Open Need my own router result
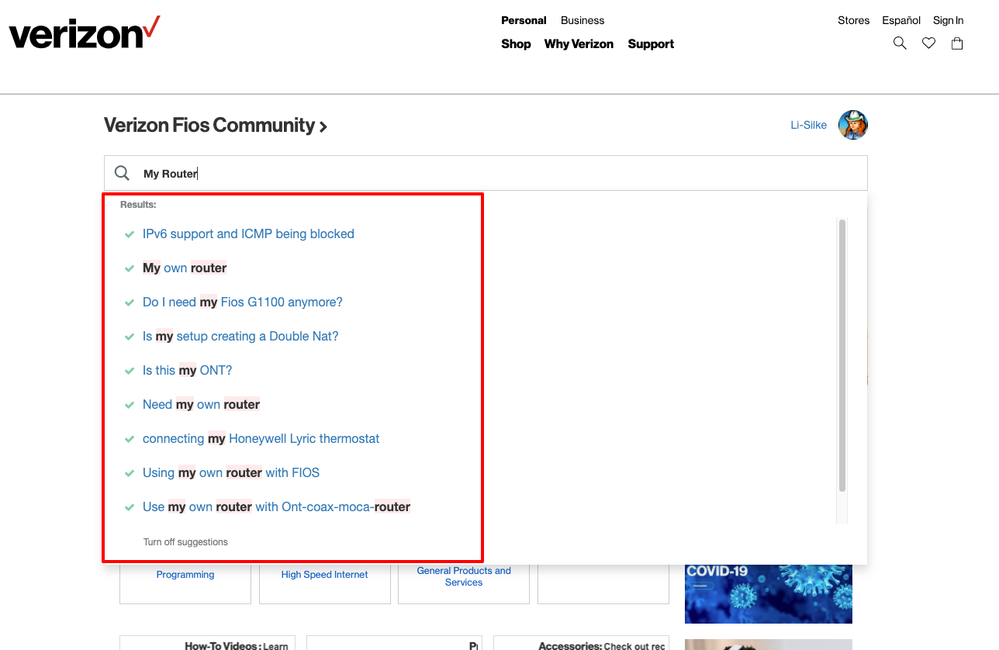Screen dimensions: 999x650 pos(201,405)
